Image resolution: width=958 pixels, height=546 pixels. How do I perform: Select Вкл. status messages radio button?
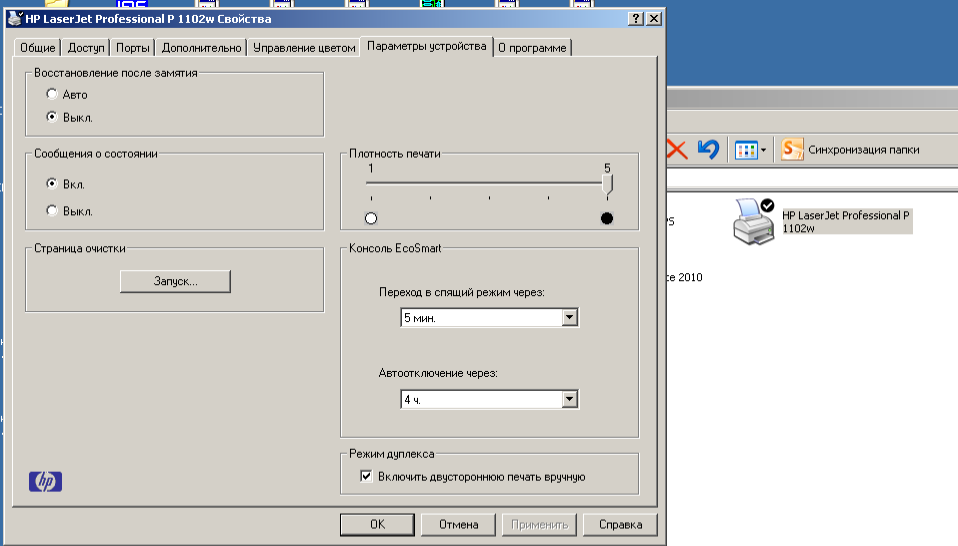point(52,183)
